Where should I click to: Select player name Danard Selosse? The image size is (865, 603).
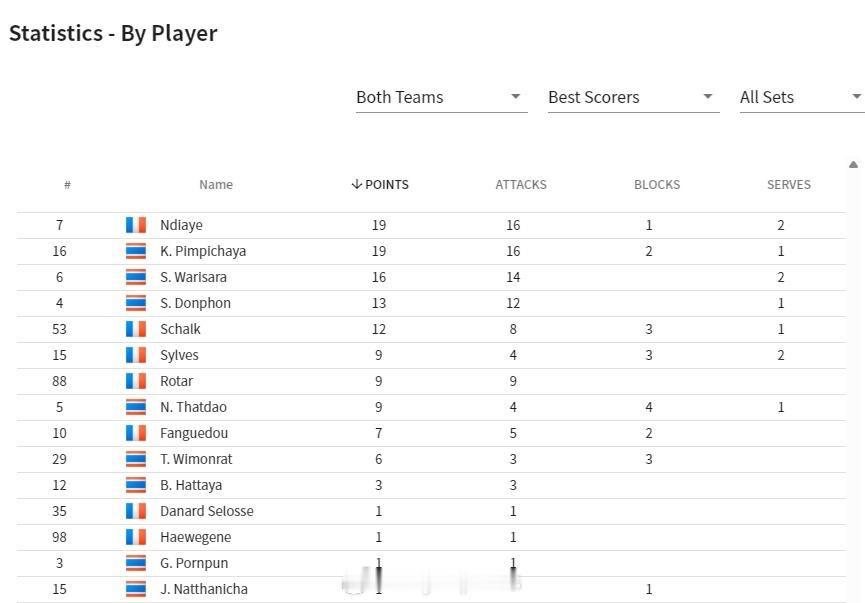207,511
